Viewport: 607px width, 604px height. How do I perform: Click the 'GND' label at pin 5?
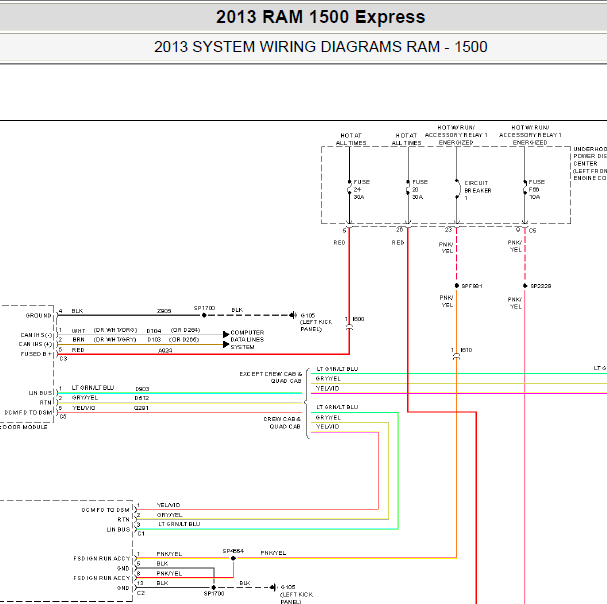pyautogui.click(x=123, y=568)
